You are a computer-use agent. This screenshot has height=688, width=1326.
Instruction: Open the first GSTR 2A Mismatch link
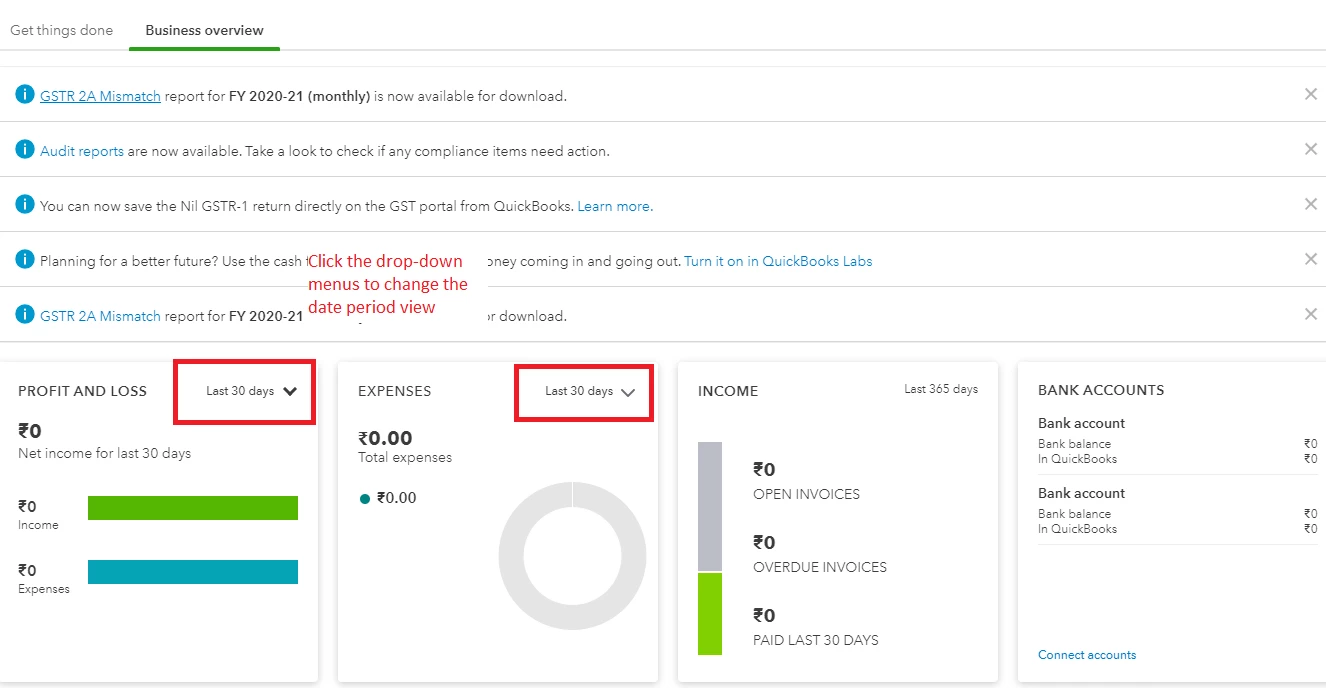(100, 96)
